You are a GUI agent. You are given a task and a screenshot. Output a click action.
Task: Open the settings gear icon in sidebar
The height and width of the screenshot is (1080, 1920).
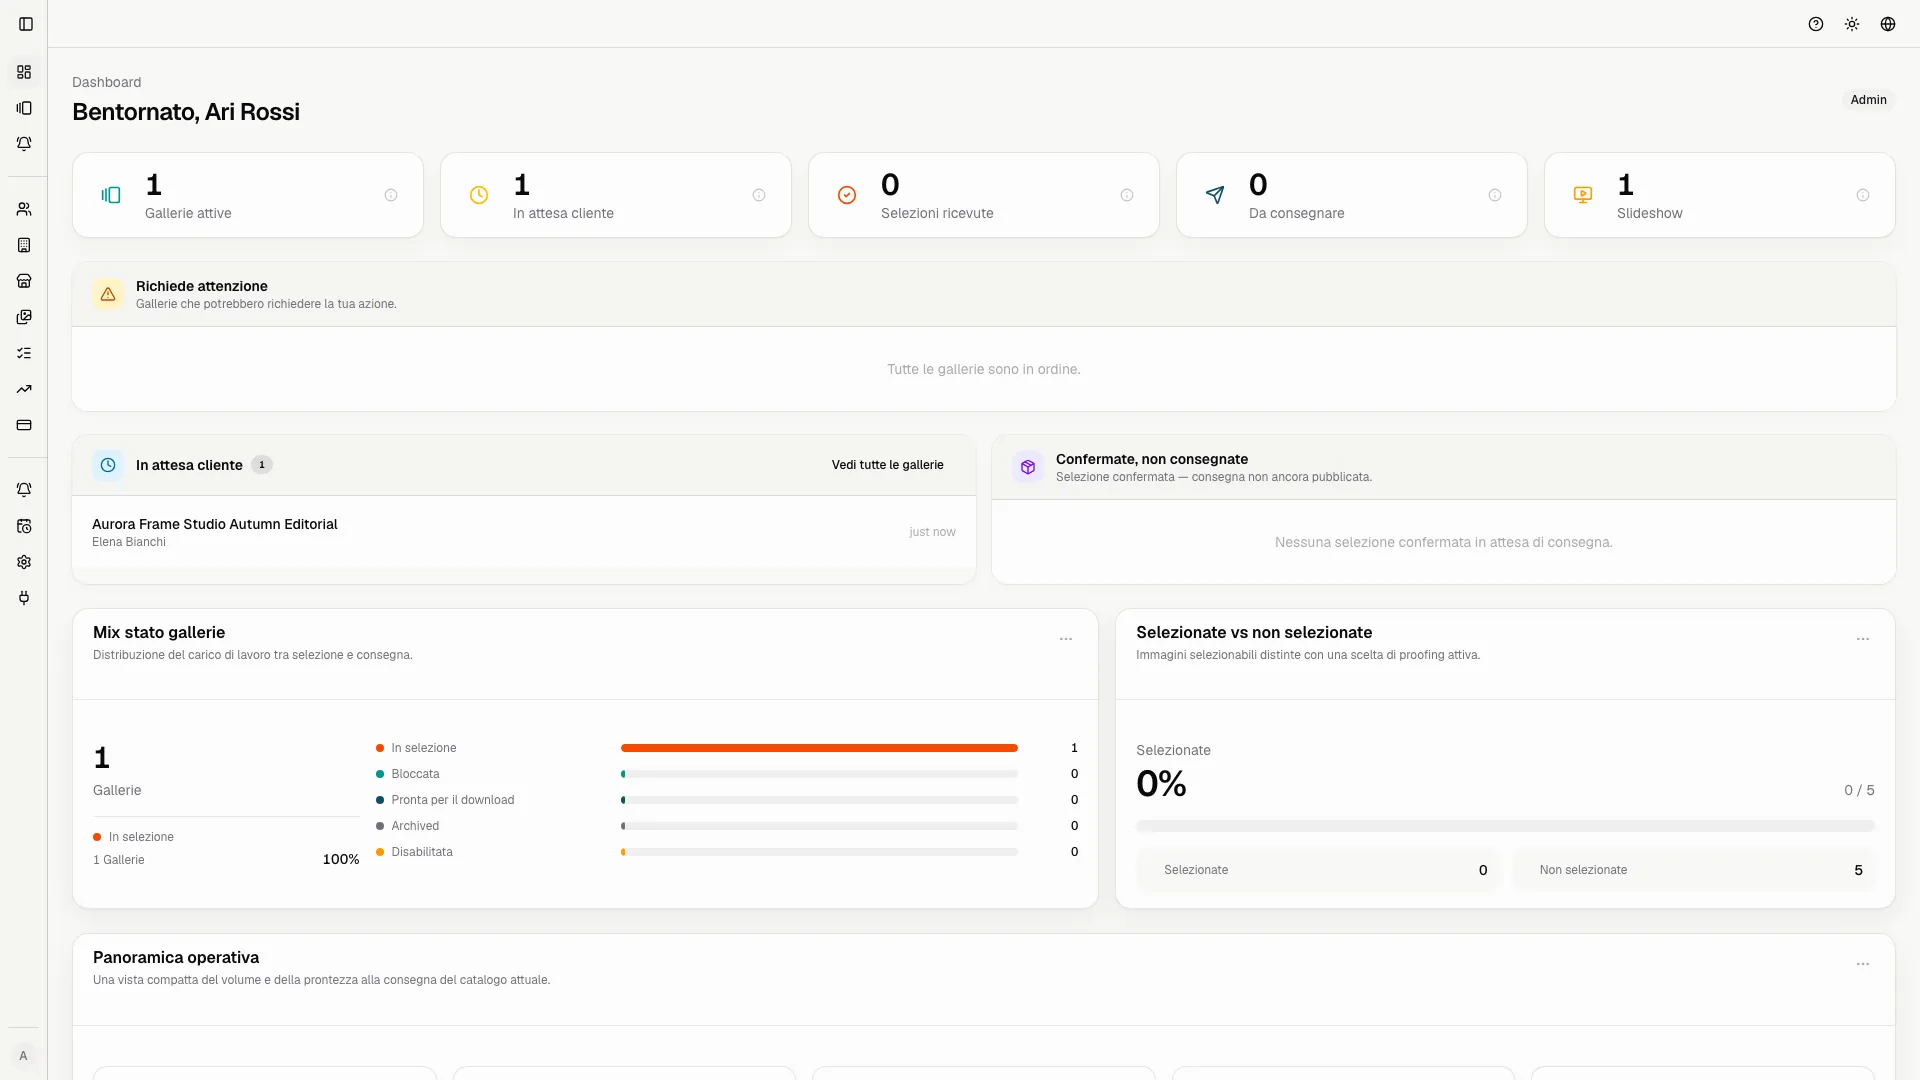[24, 562]
